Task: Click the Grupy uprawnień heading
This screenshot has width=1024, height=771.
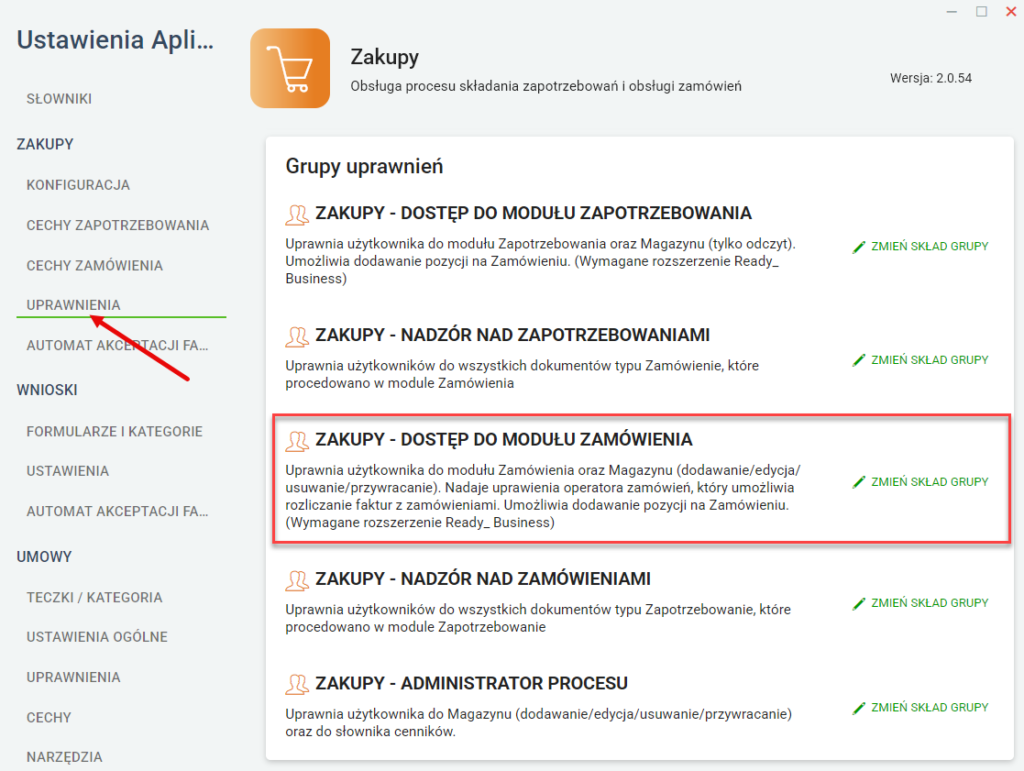Action: click(364, 166)
